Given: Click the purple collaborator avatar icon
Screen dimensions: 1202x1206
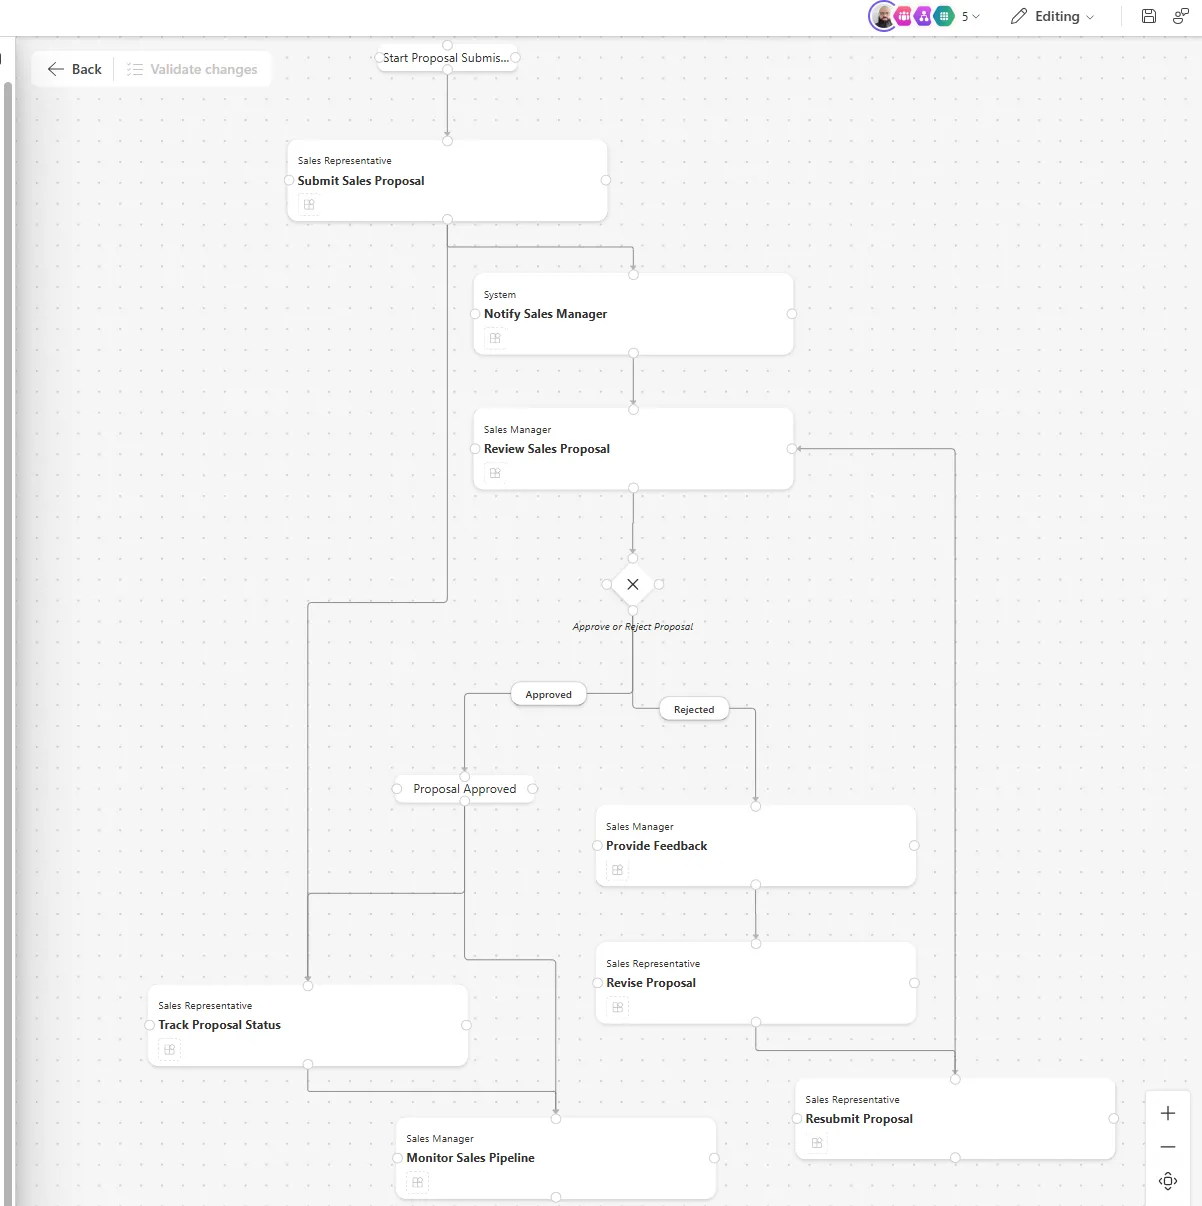Looking at the screenshot, I should click(x=924, y=16).
